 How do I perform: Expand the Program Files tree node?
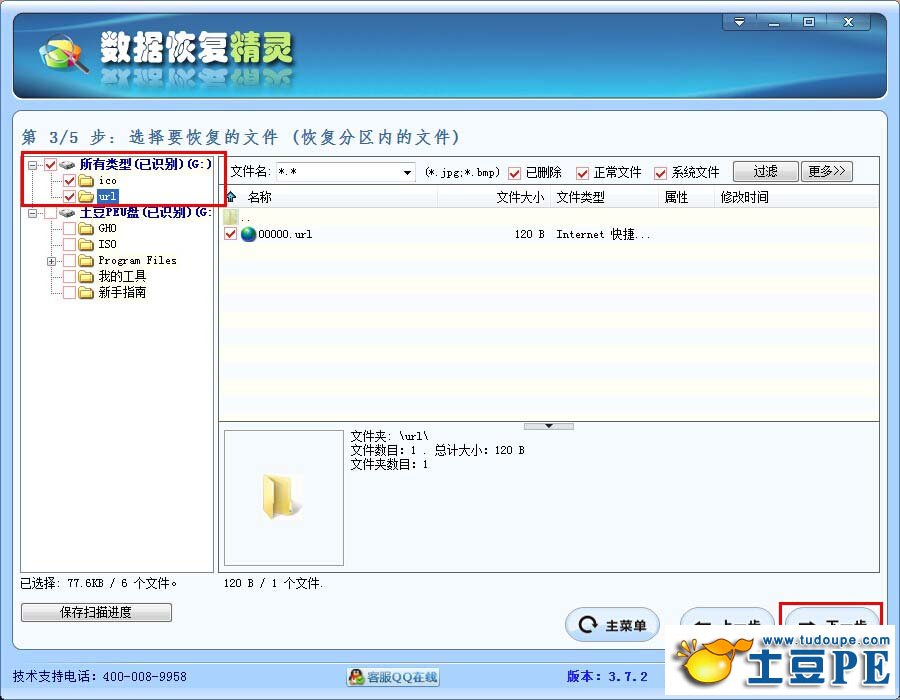pos(51,261)
